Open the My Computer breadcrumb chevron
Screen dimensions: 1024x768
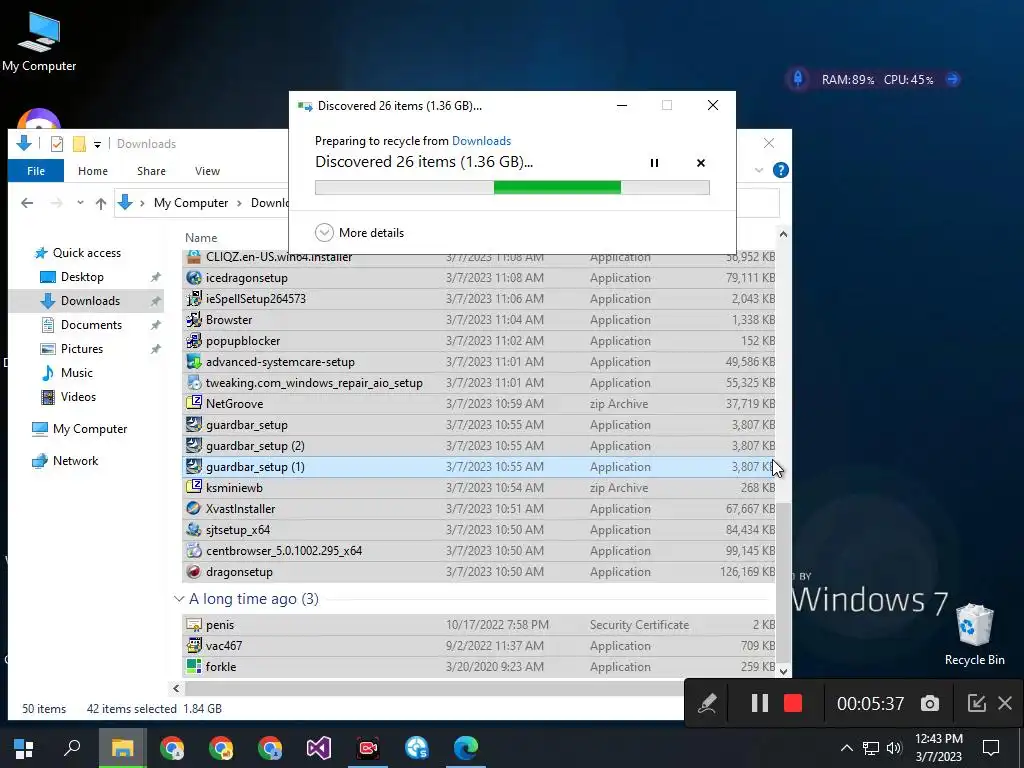[239, 203]
